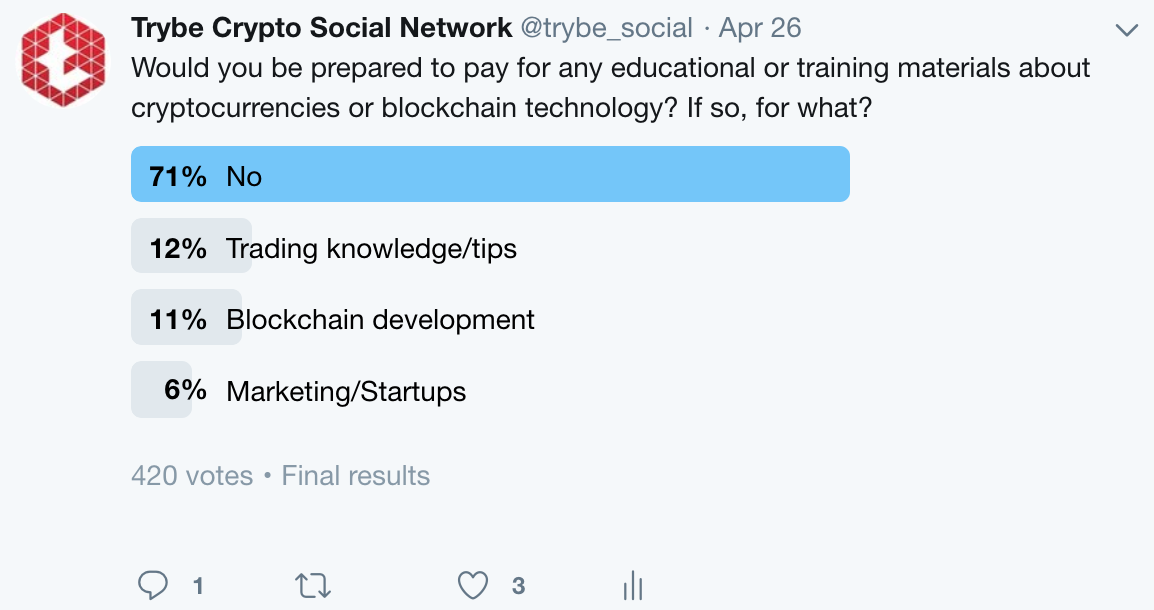
Task: Click the 12% poll percentage bar
Action: 178,248
